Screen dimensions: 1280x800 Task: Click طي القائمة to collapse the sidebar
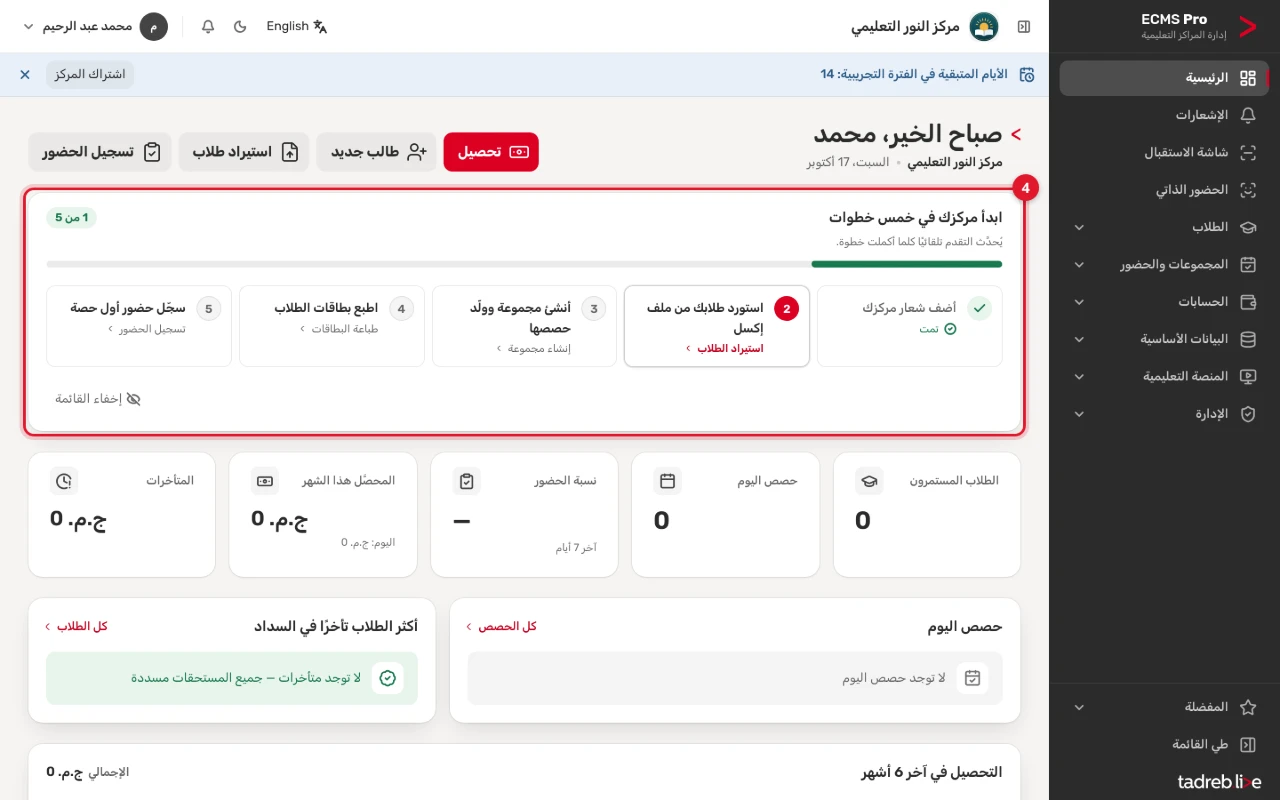pos(1164,745)
